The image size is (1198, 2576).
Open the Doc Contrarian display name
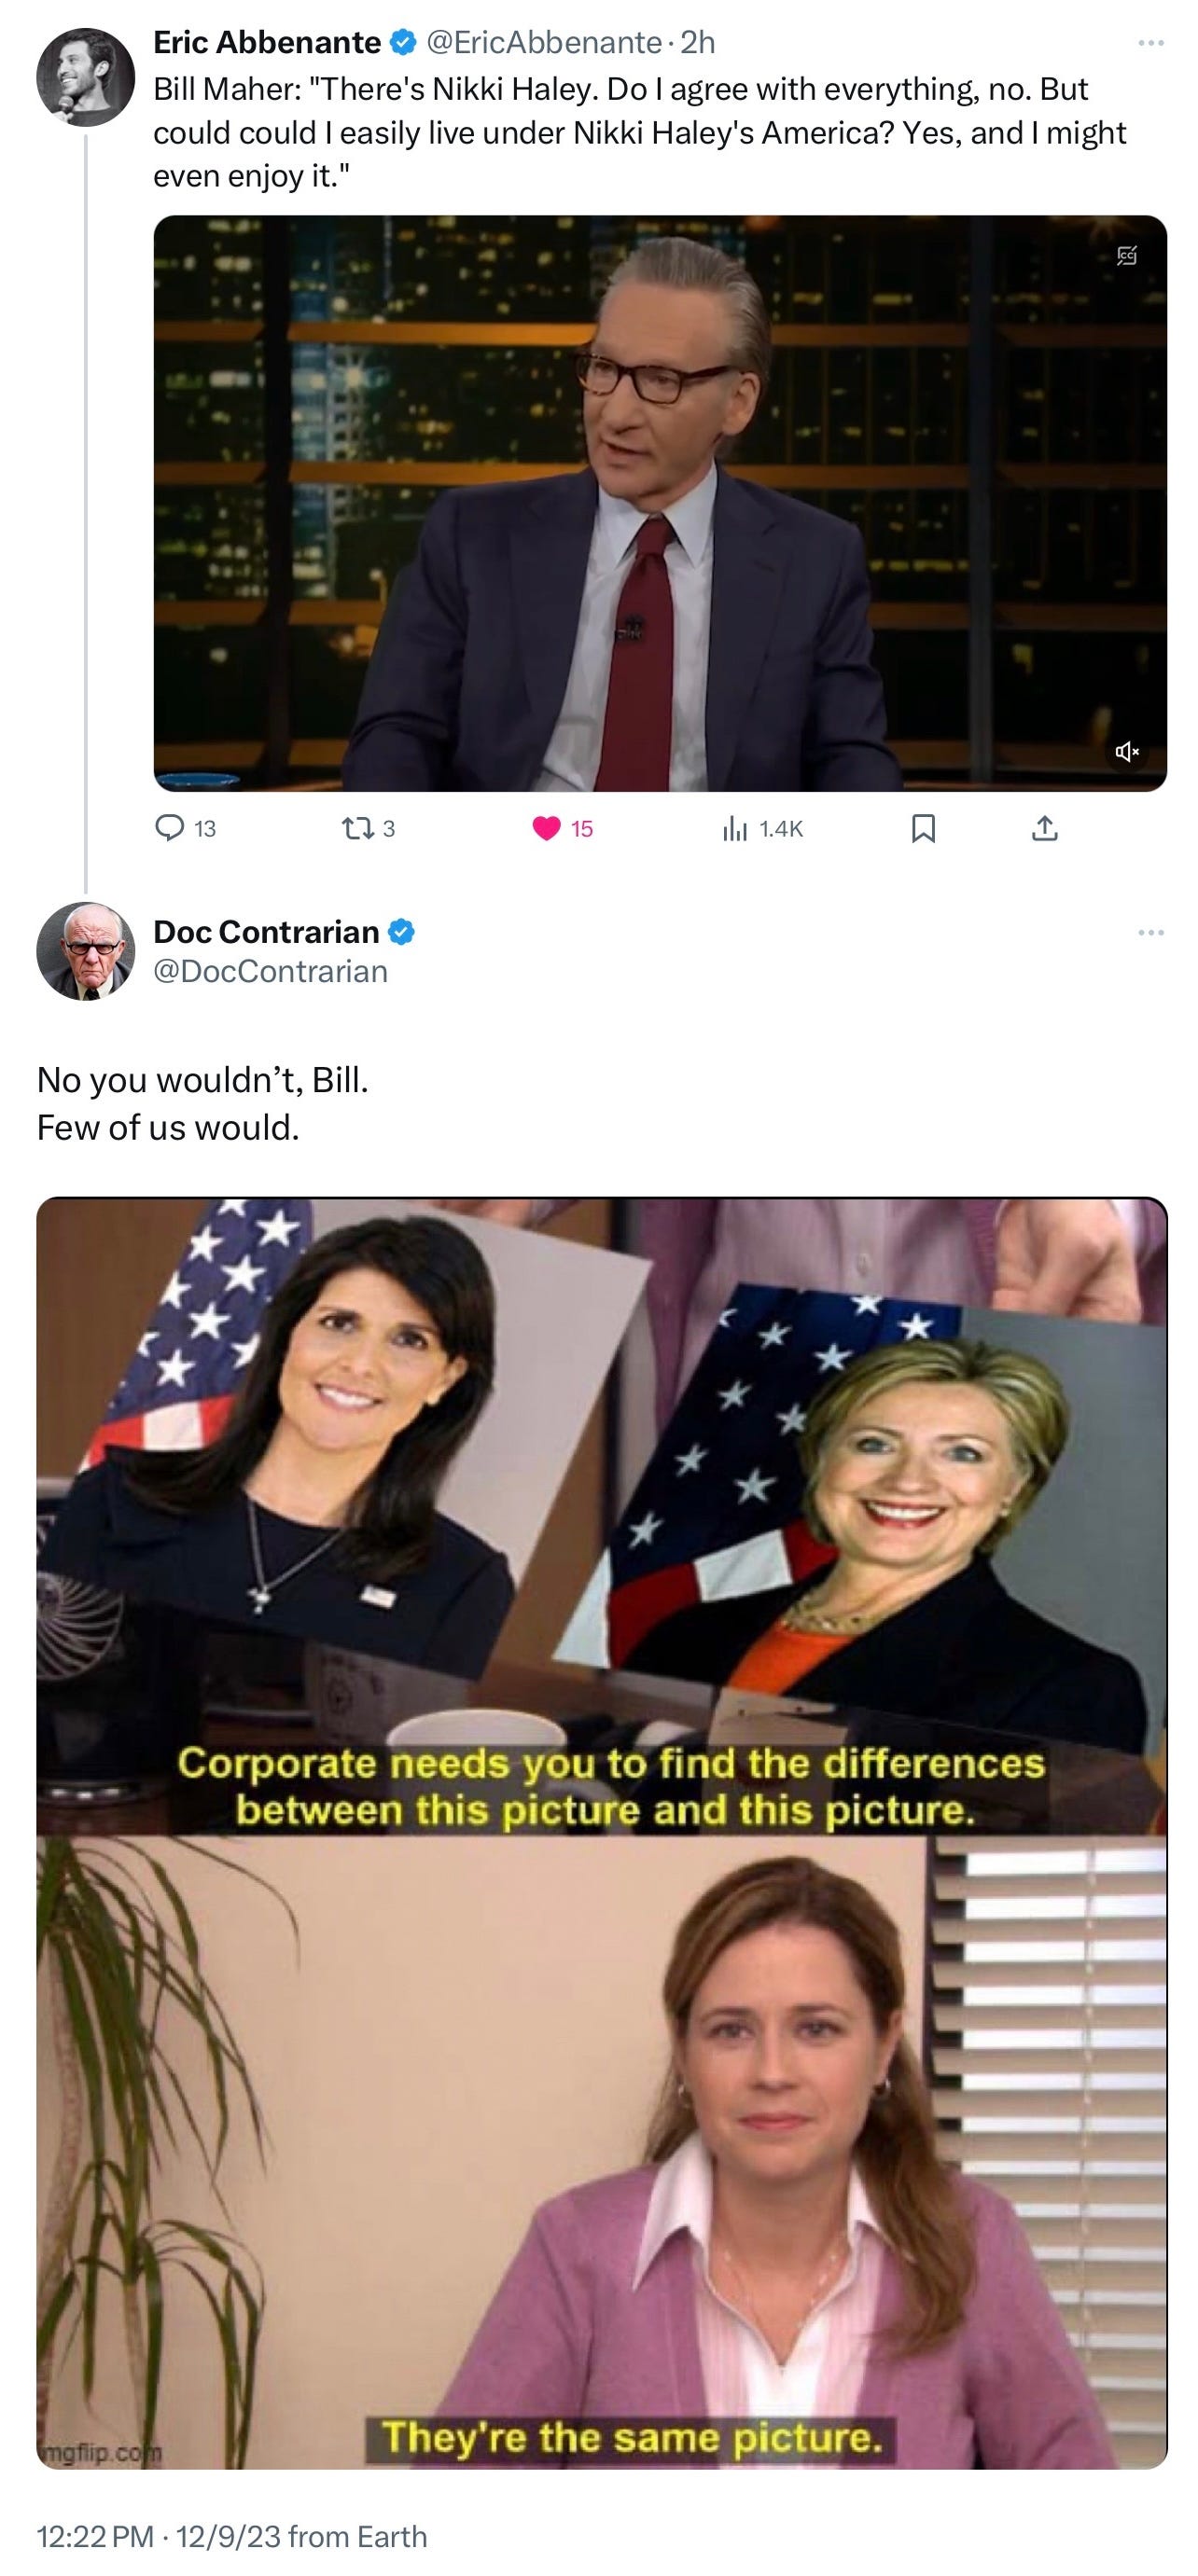click(266, 931)
